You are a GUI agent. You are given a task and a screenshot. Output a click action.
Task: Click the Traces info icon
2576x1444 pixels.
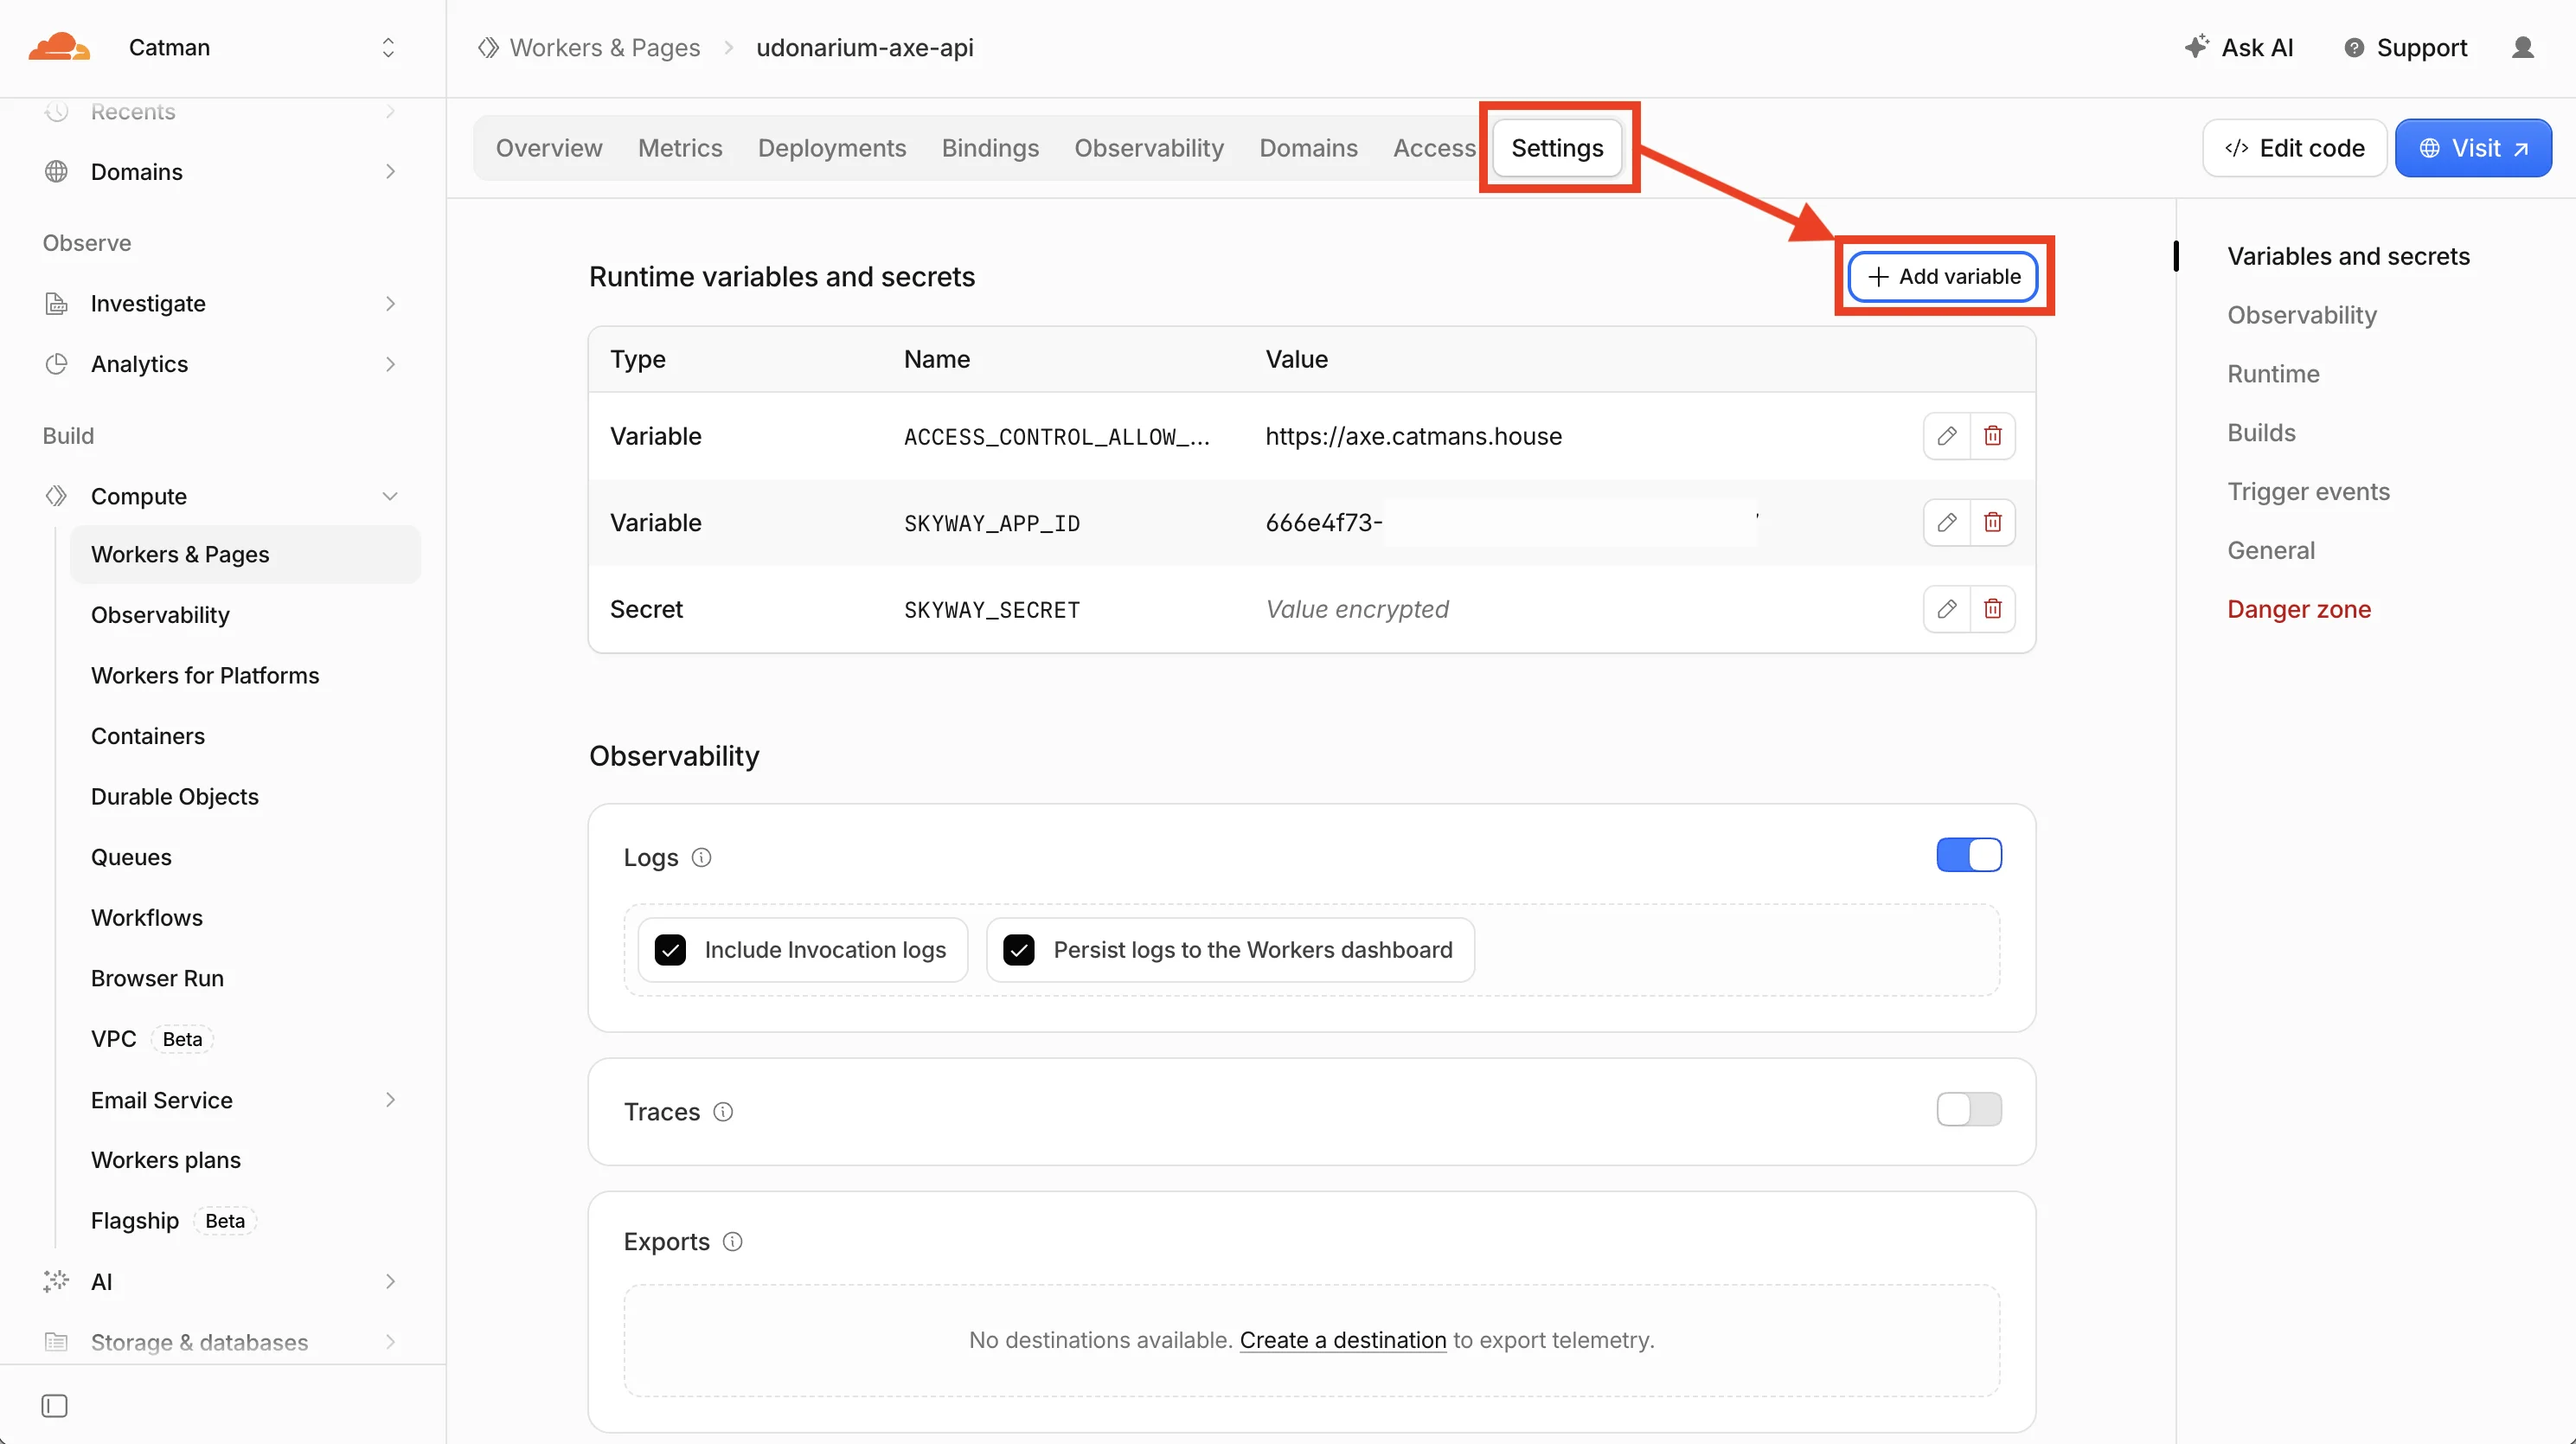[x=723, y=1112]
